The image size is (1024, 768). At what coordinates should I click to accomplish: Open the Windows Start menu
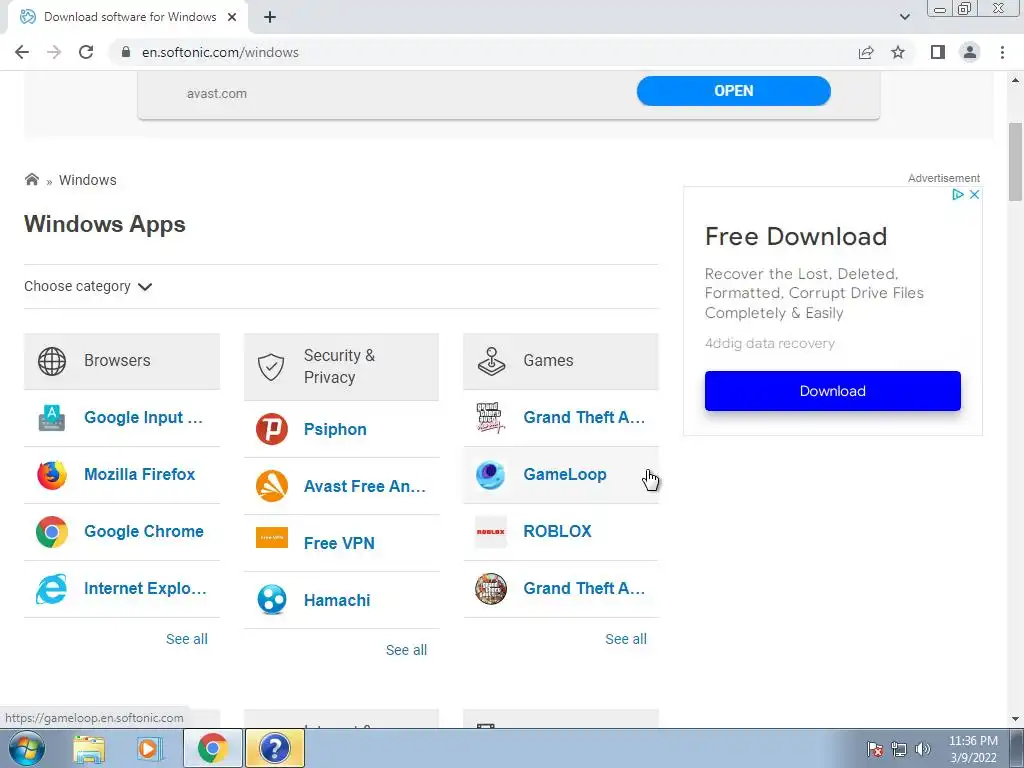pos(27,748)
